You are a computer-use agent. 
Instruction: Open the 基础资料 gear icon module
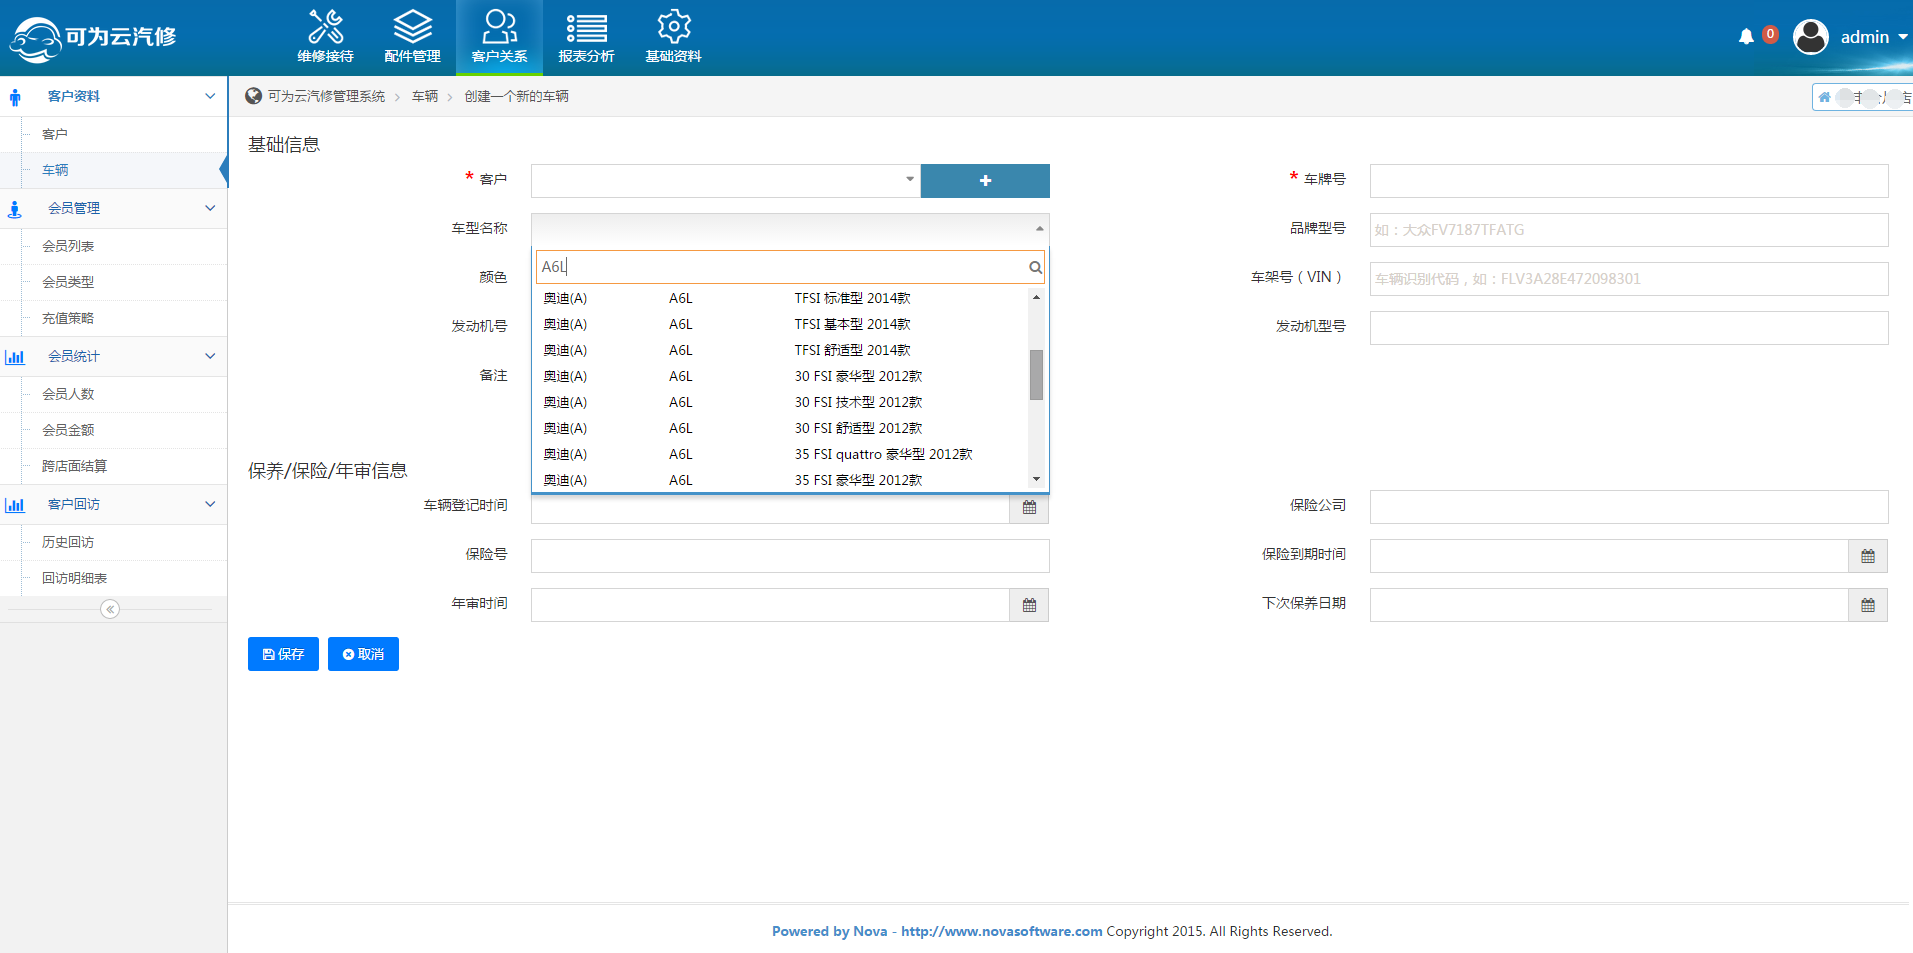[673, 37]
